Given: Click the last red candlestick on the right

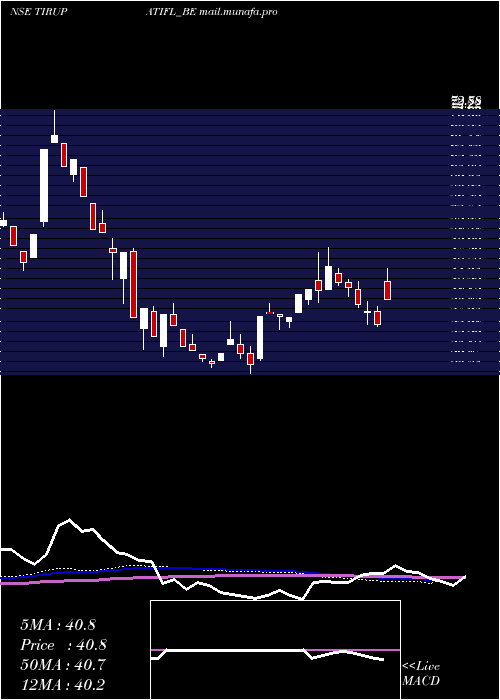Looking at the screenshot, I should tap(388, 290).
